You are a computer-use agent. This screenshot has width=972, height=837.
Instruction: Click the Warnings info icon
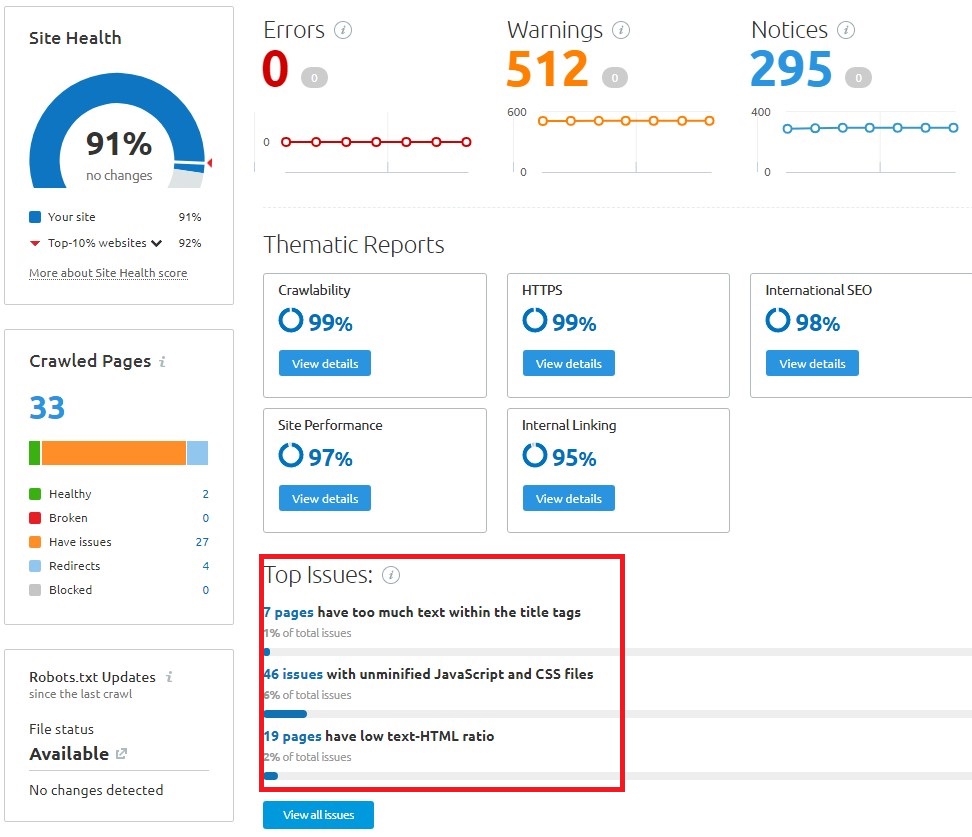tap(622, 30)
